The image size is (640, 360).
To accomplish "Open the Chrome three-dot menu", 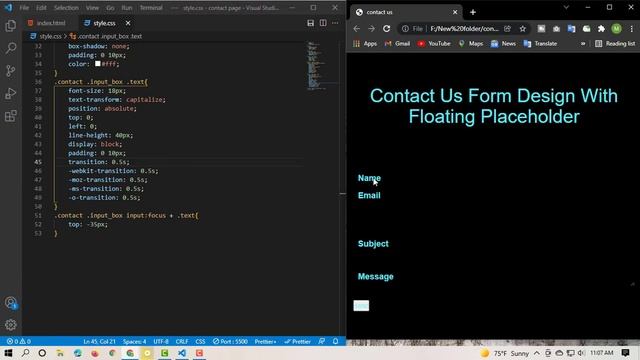I will pyautogui.click(x=631, y=29).
